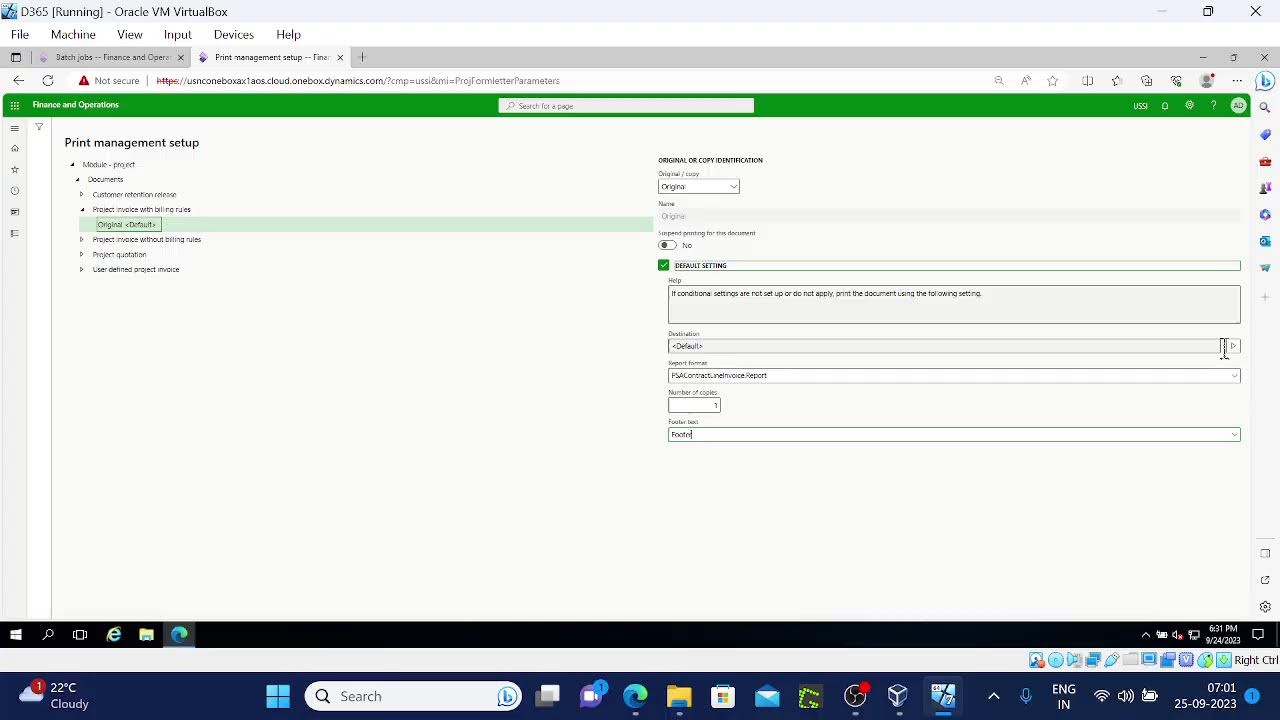Open the VirtualBox Help menu
1280x720 pixels.
288,34
